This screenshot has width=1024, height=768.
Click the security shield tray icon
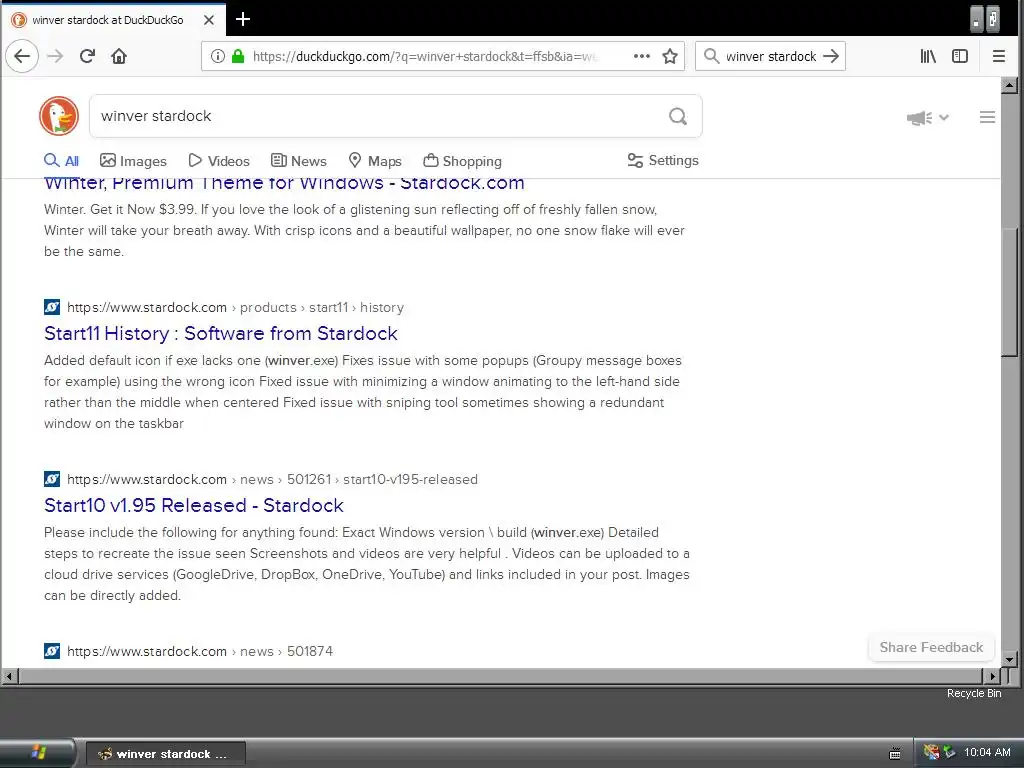click(931, 752)
